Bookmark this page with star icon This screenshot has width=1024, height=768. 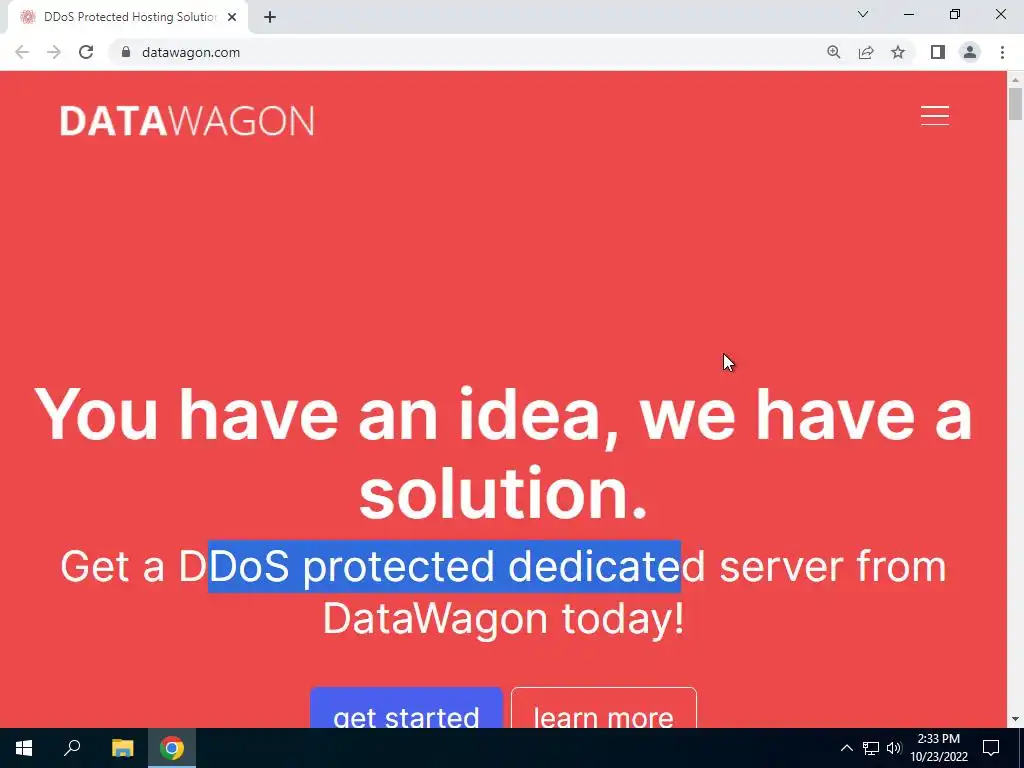click(898, 52)
